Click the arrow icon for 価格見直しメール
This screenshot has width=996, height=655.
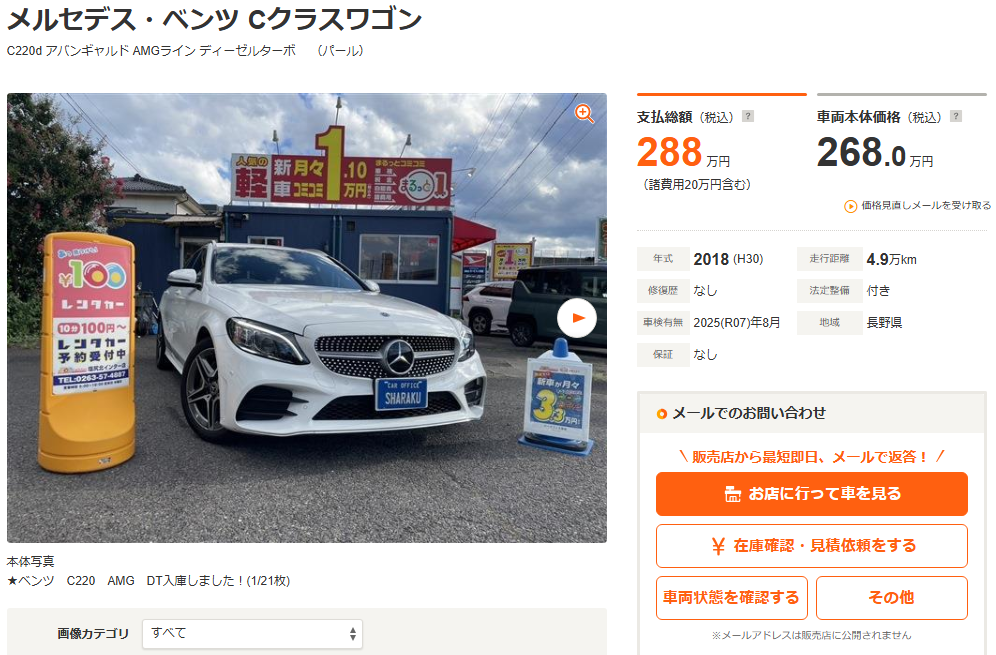[850, 206]
